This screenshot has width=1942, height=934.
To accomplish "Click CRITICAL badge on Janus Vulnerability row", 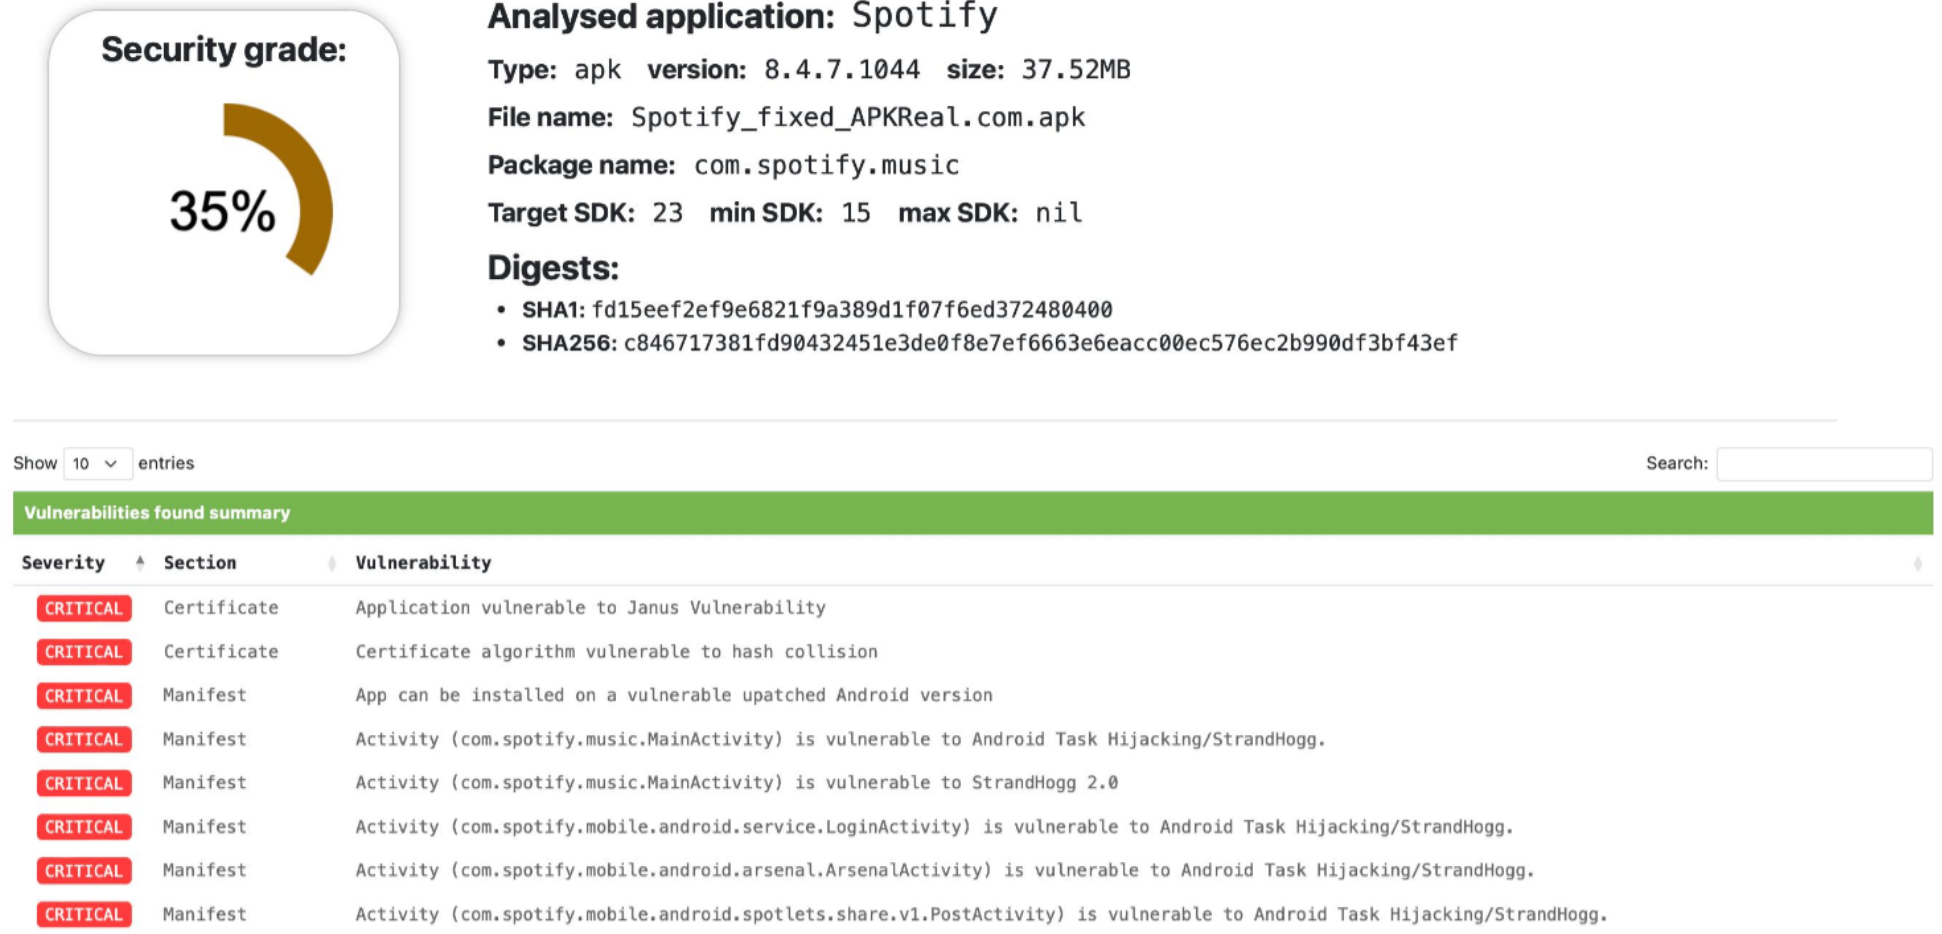I will click(84, 608).
